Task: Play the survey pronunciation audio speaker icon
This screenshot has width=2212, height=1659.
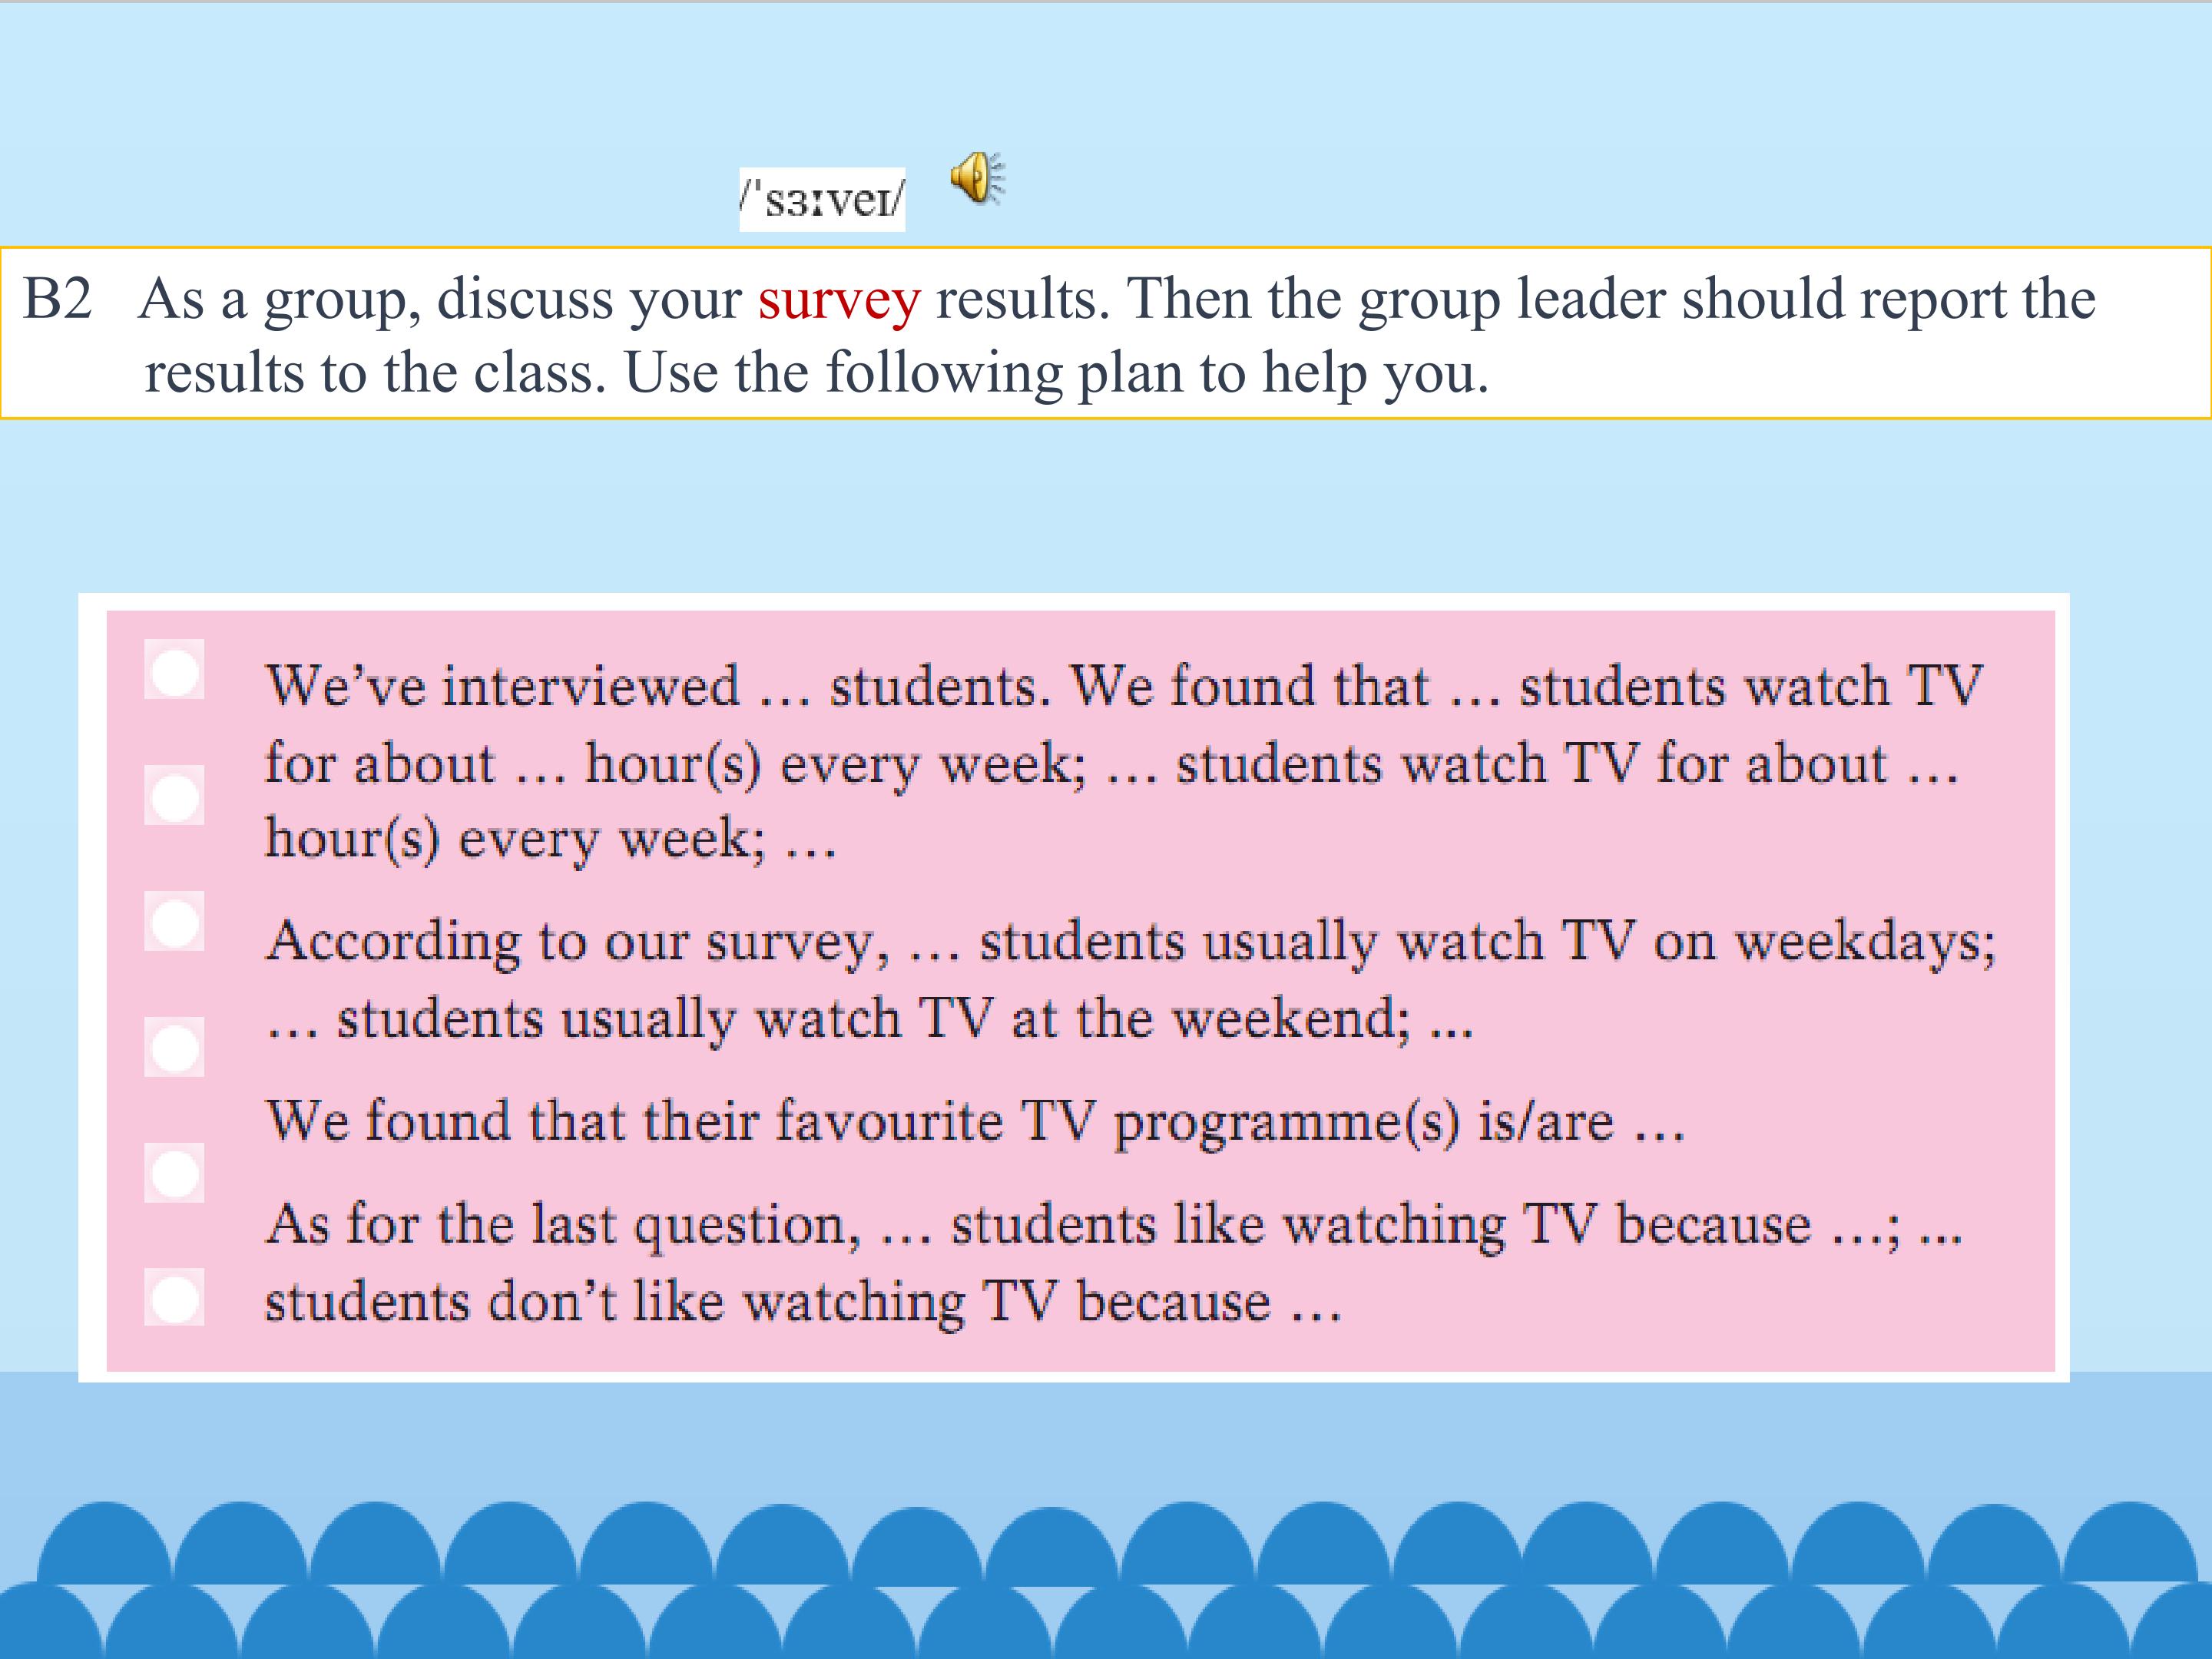Action: [x=977, y=179]
